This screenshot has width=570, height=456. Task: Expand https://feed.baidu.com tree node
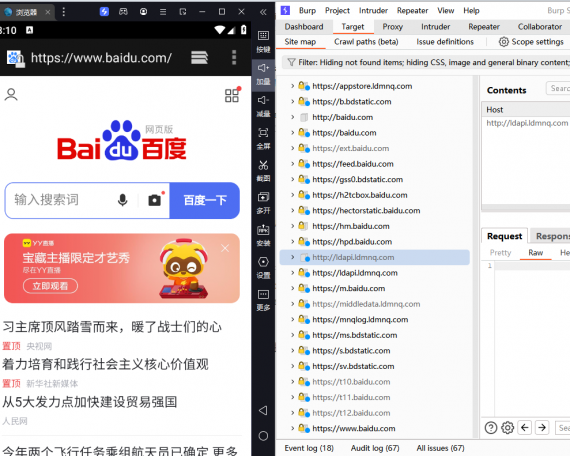293,164
